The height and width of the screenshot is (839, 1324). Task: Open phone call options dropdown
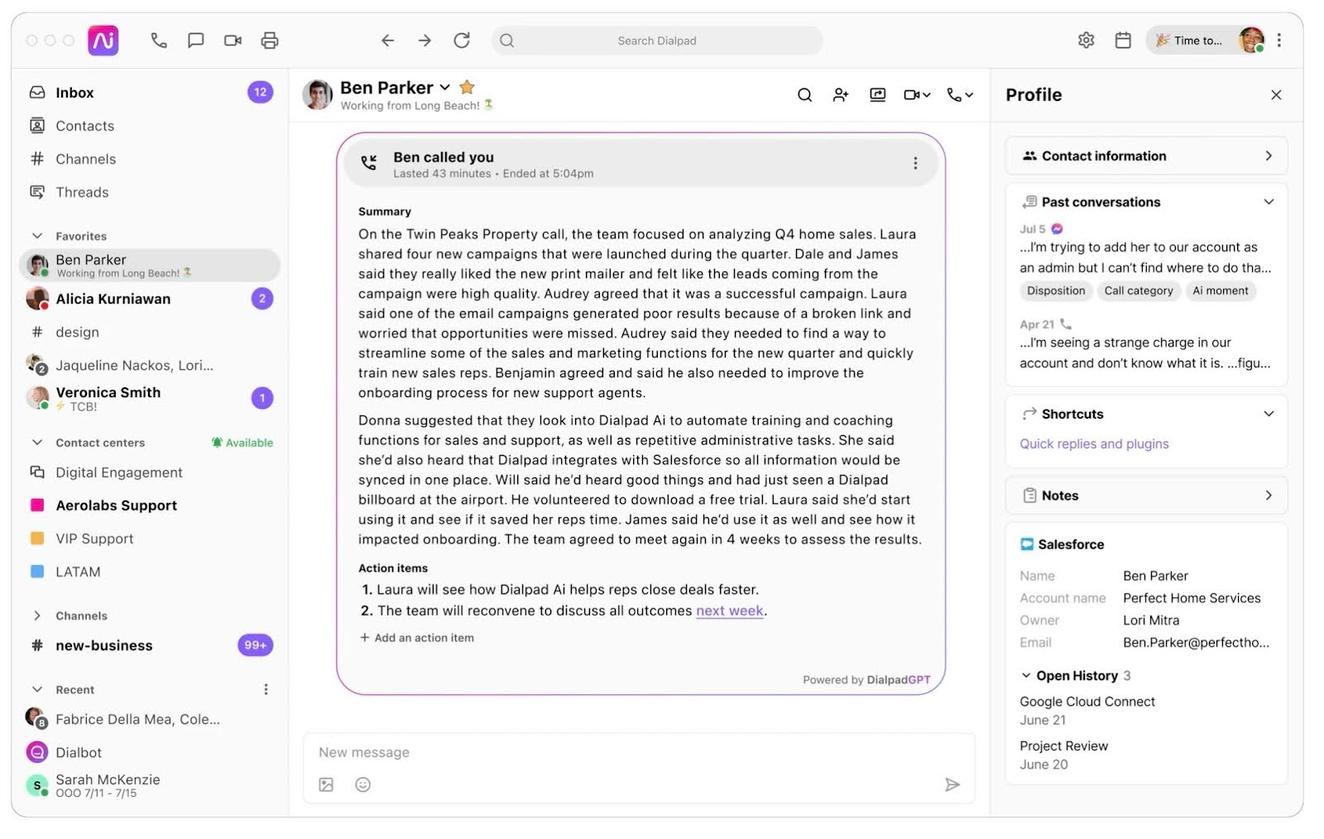(x=960, y=95)
